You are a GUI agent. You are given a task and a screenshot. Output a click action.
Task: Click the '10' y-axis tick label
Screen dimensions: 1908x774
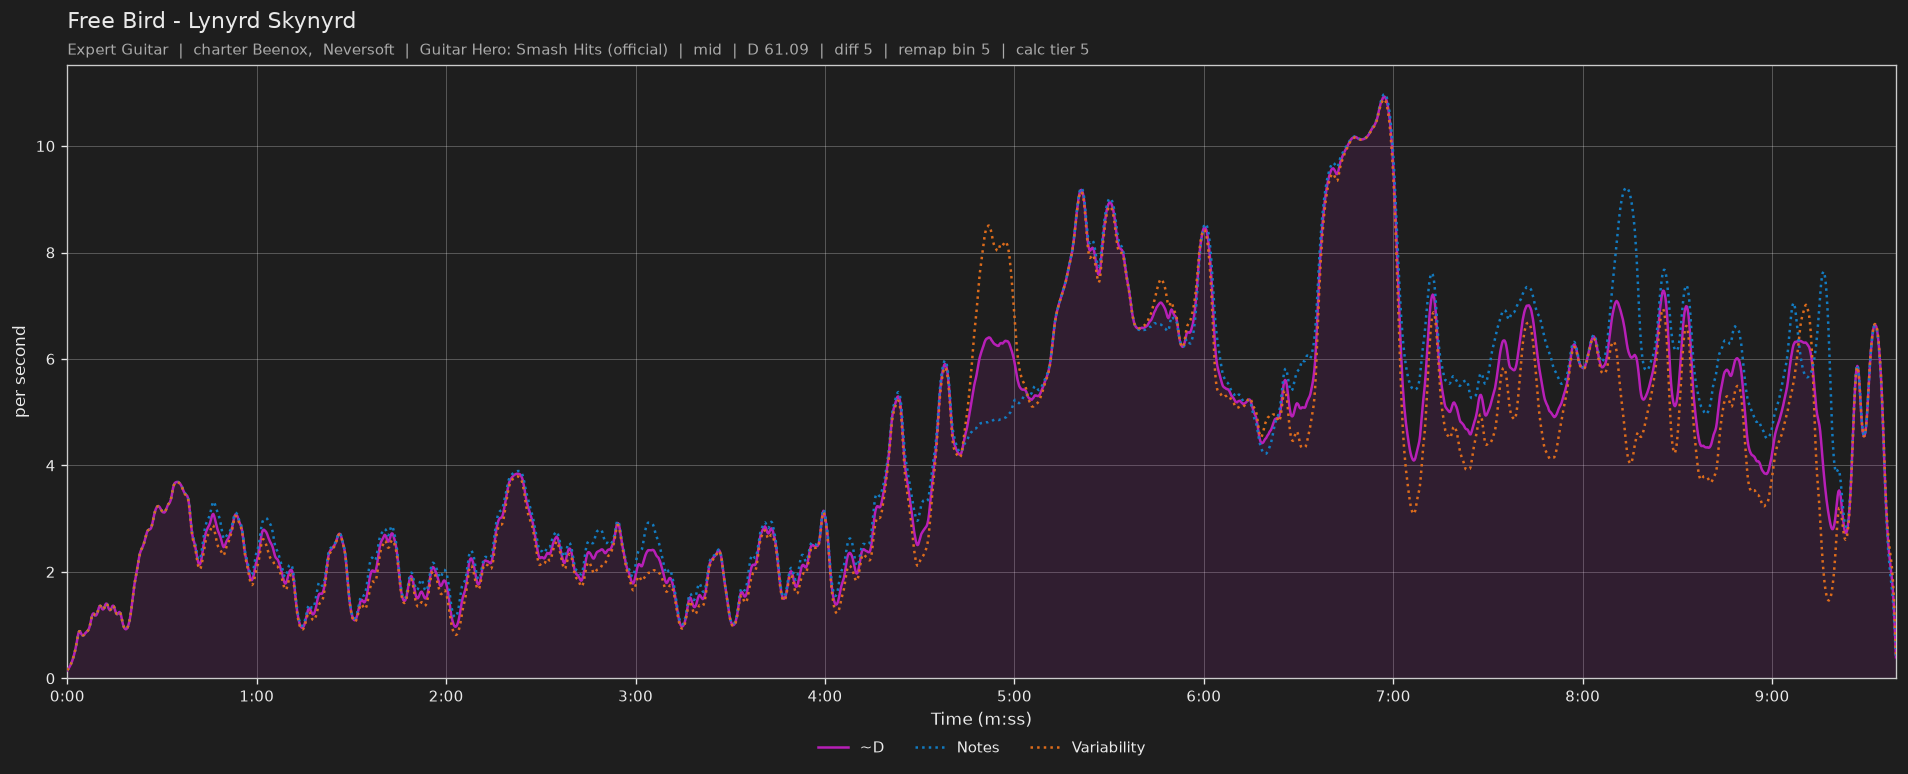tap(45, 147)
